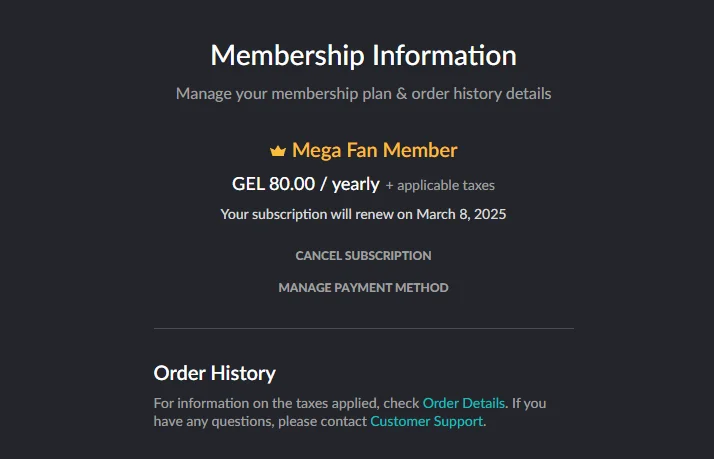This screenshot has width=714, height=459.
Task: Contact Customer Support via the link
Action: click(427, 421)
